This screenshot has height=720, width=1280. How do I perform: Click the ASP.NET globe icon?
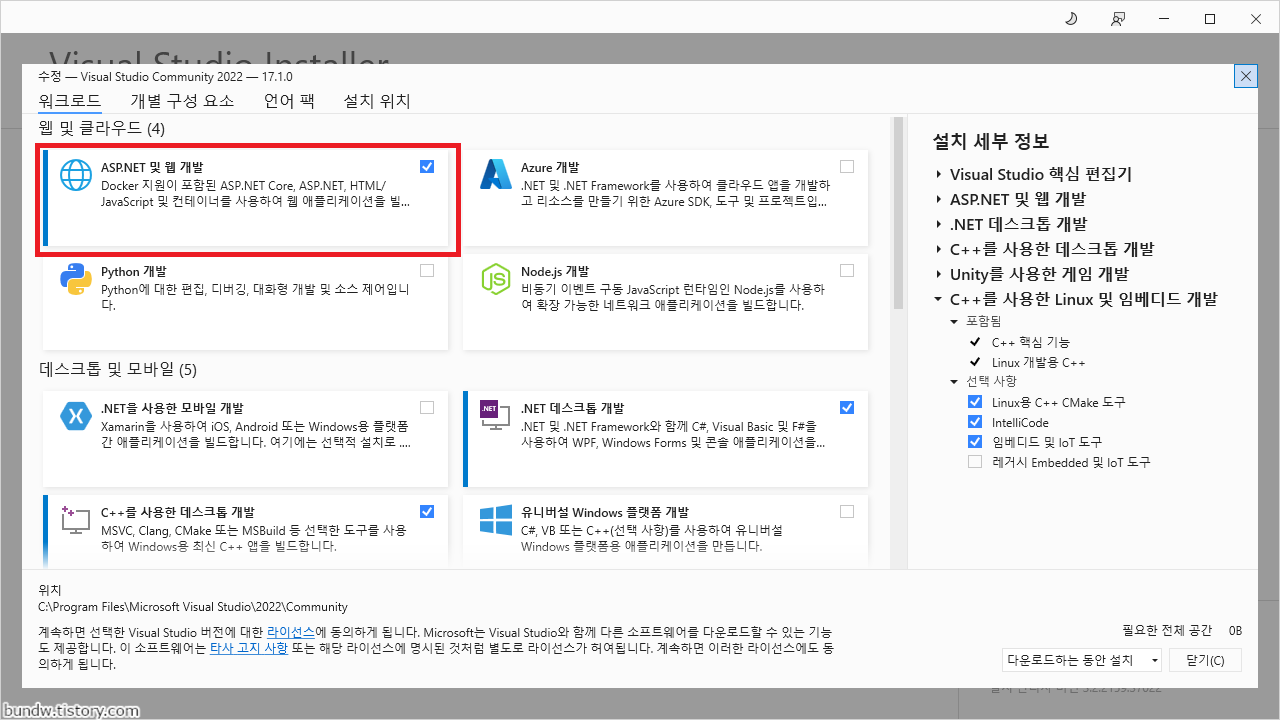[76, 175]
